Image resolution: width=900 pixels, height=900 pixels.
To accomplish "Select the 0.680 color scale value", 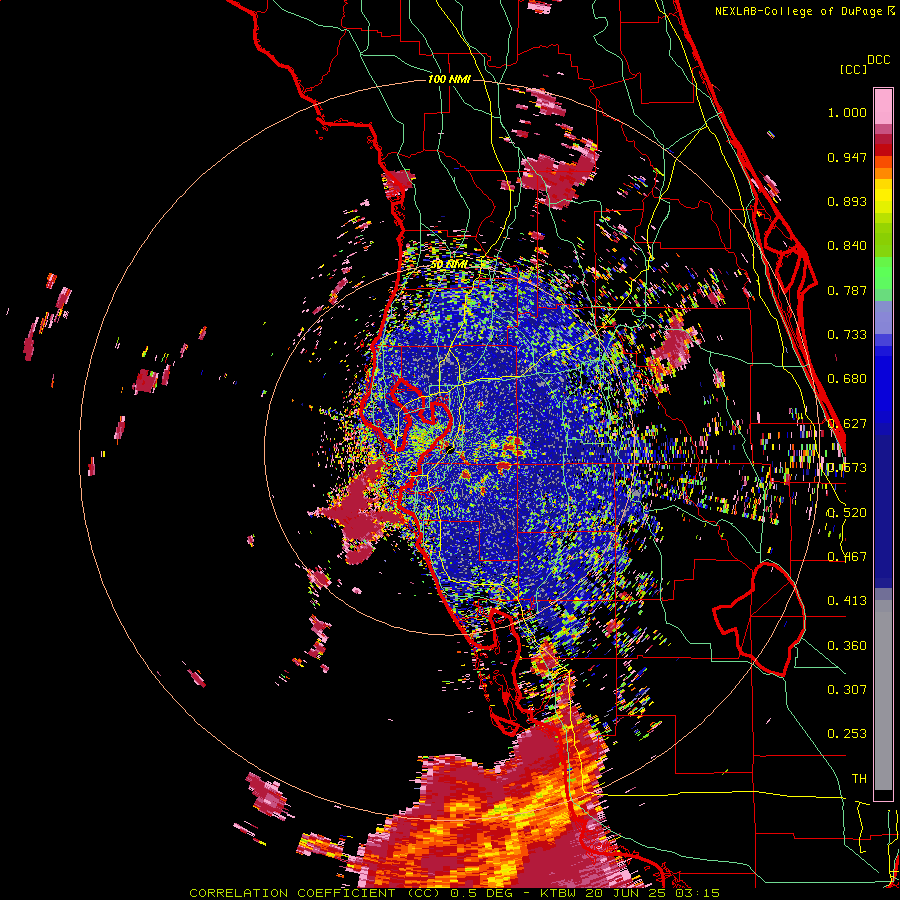I will click(x=847, y=379).
